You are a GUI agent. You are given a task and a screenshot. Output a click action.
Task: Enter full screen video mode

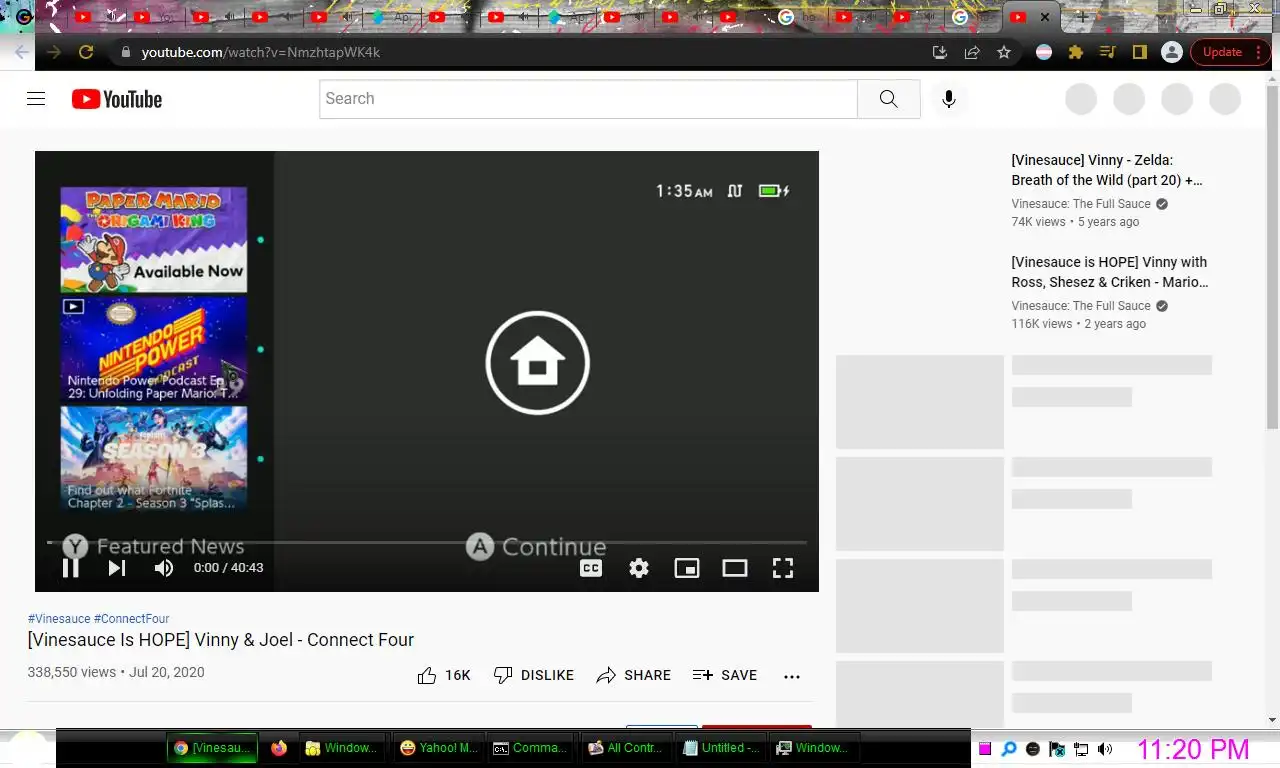tap(783, 568)
